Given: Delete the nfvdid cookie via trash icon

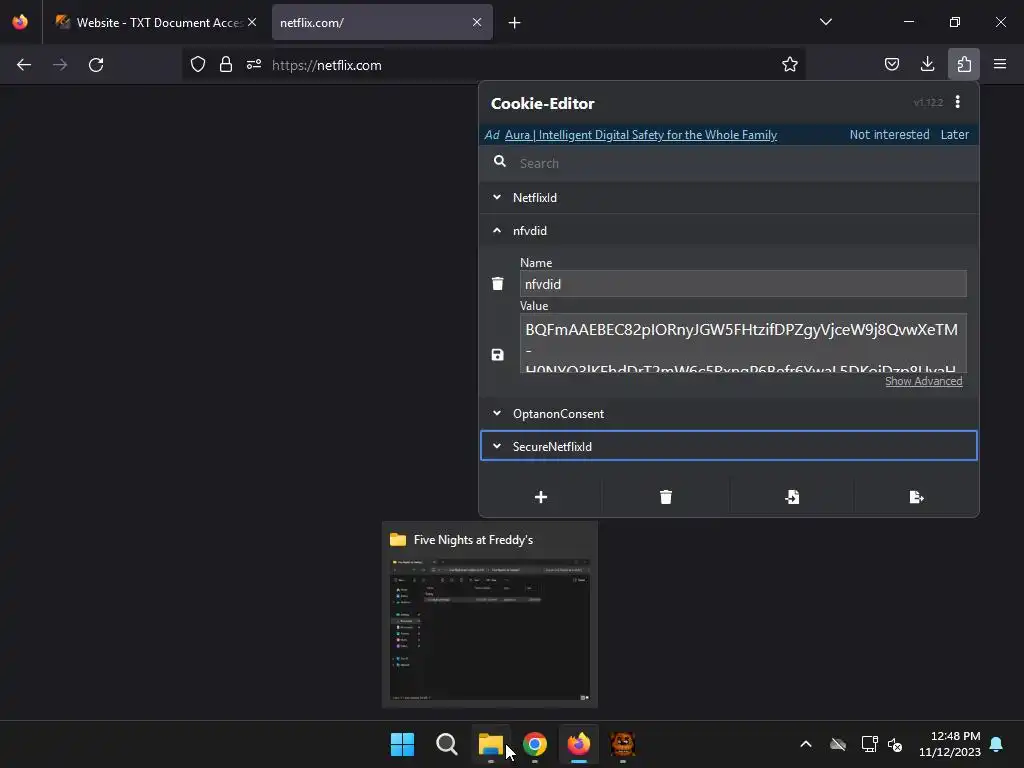Looking at the screenshot, I should (x=498, y=283).
